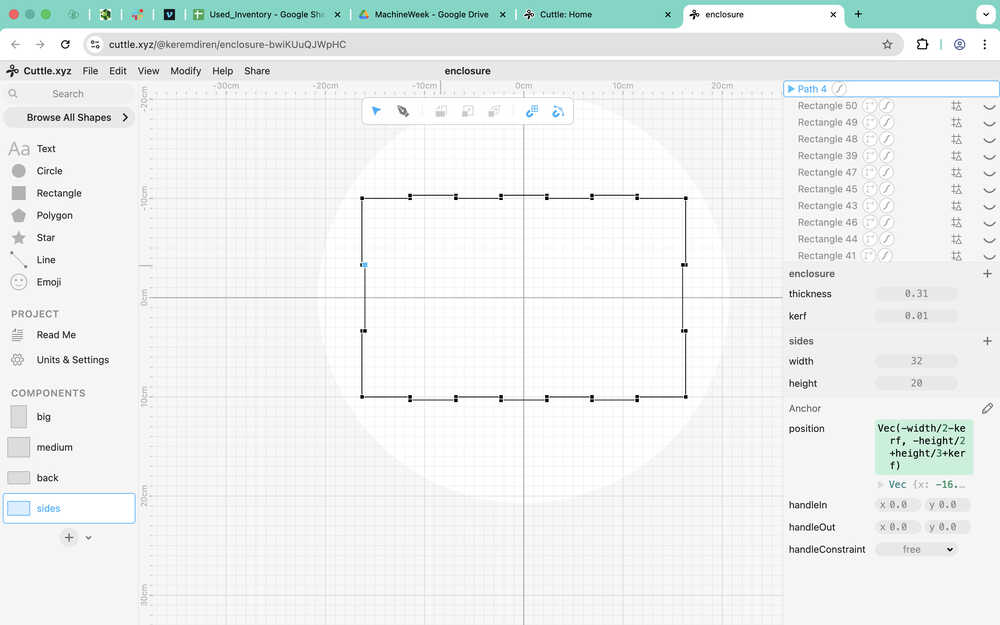Select Rectangle 41 in the outline
1000x625 pixels.
click(827, 256)
